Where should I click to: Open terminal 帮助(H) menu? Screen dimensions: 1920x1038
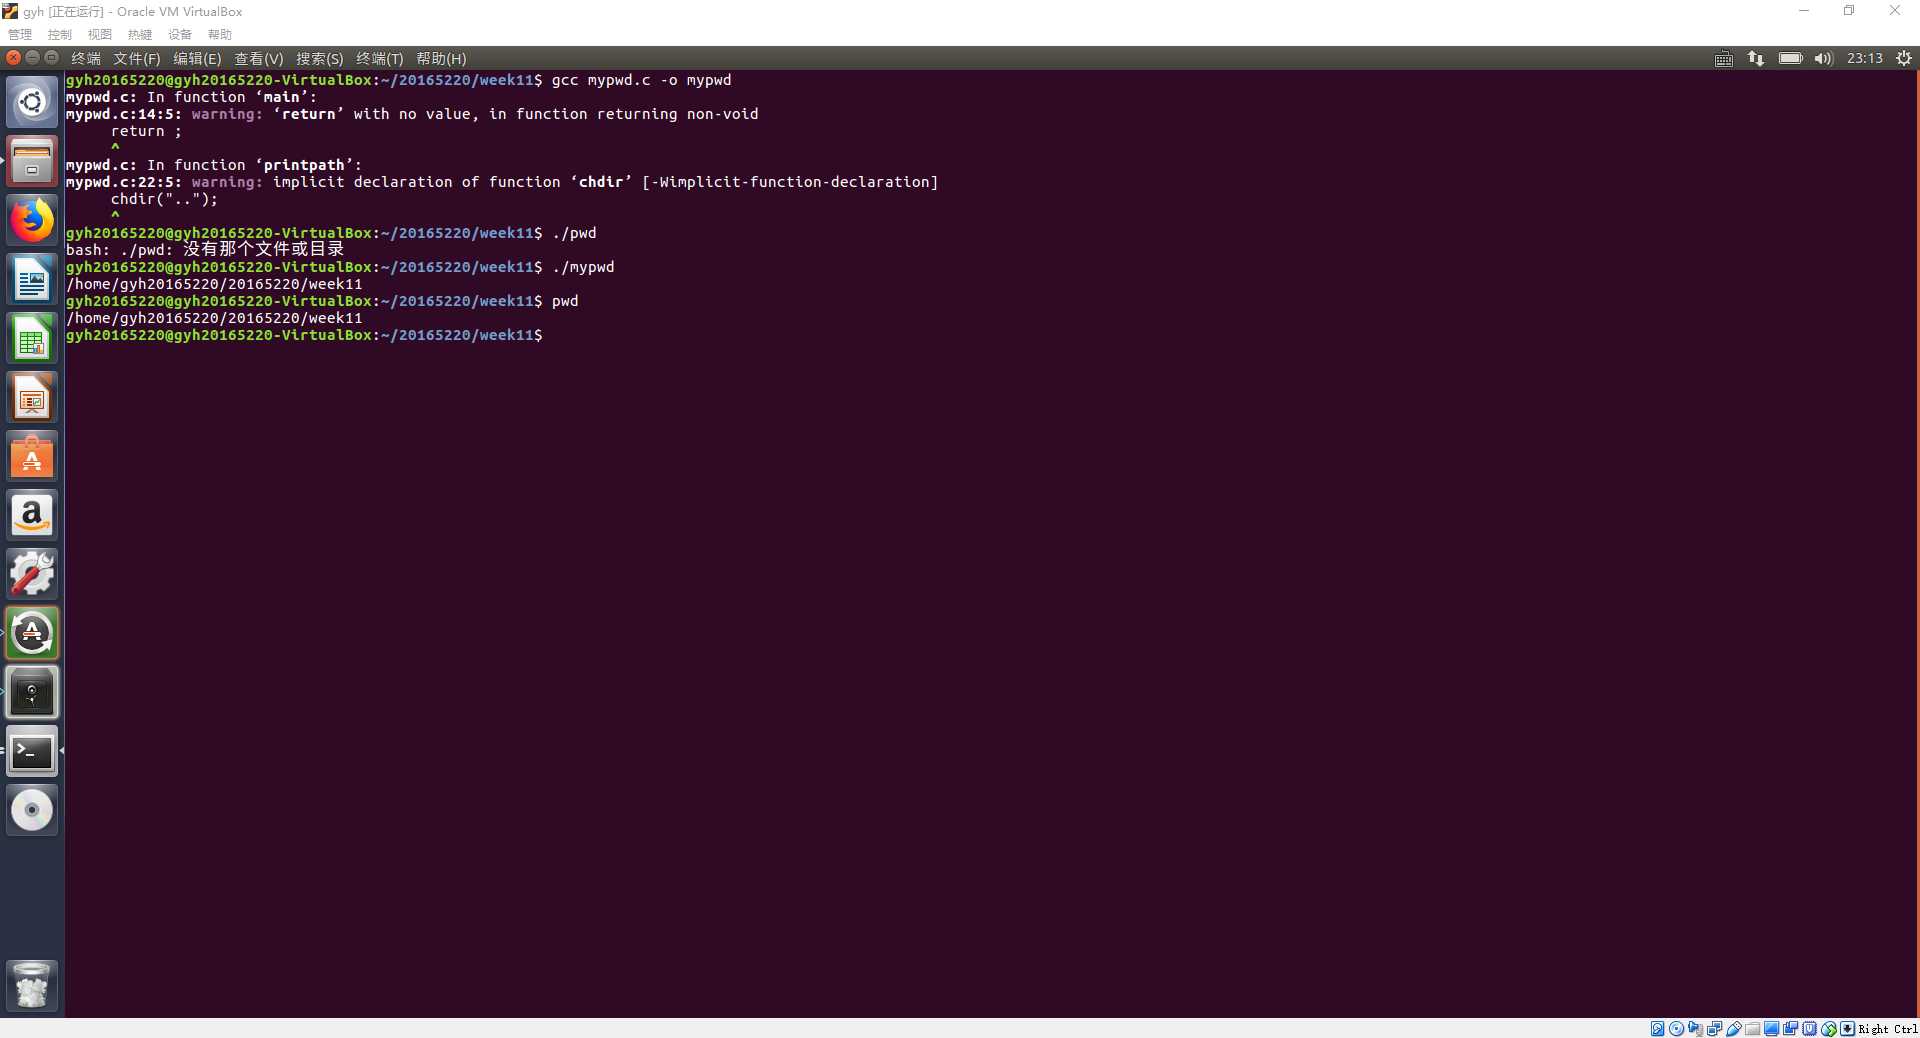click(441, 59)
